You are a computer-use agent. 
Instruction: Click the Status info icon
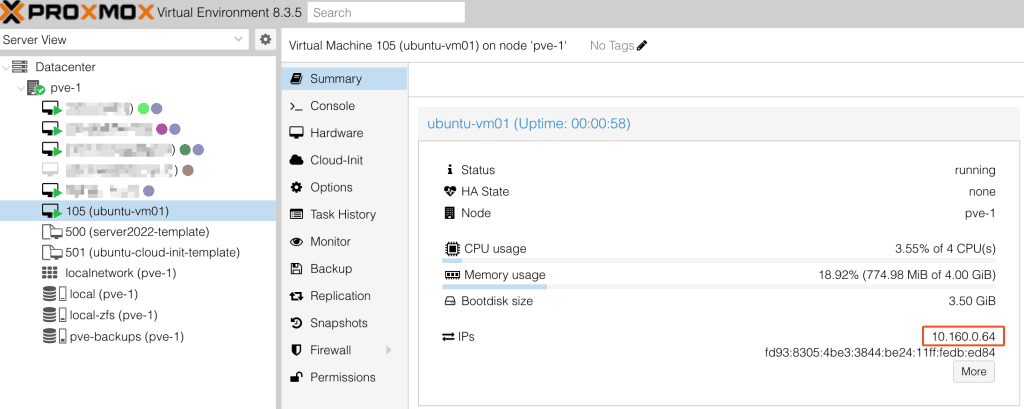point(449,170)
